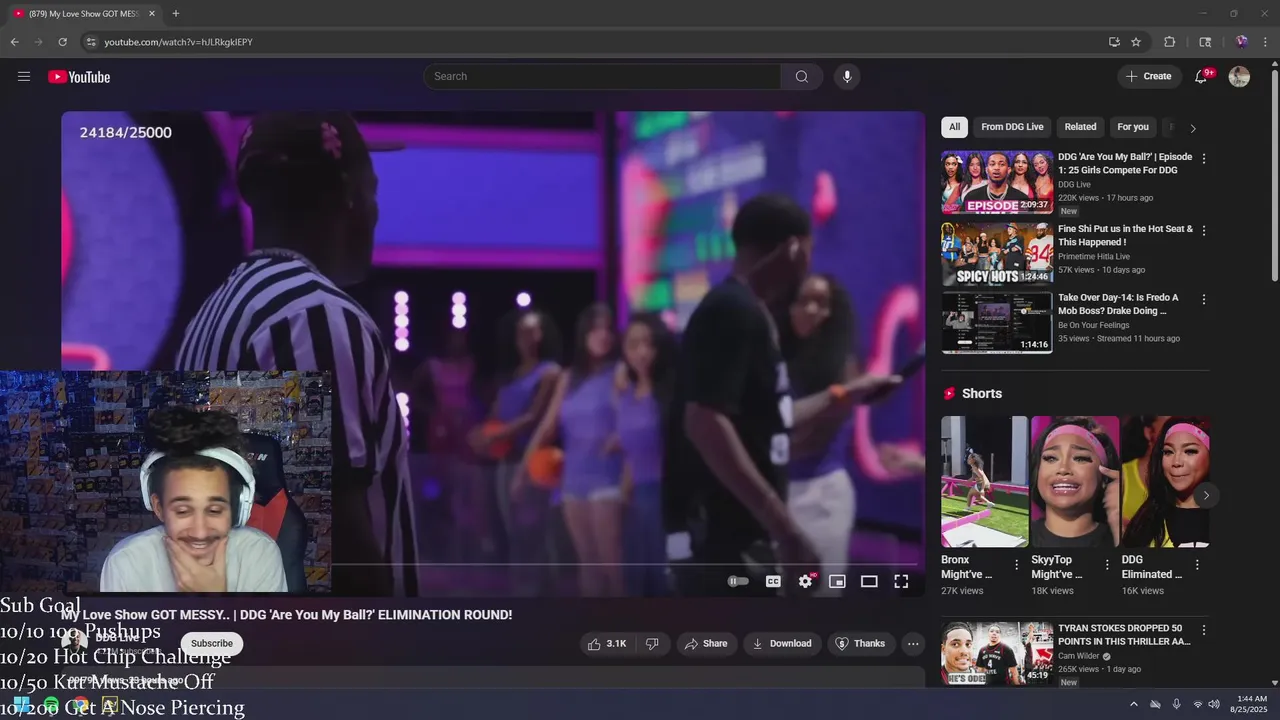This screenshot has height=720, width=1280.
Task: Open Take Over Day-14 video title
Action: 1118,304
